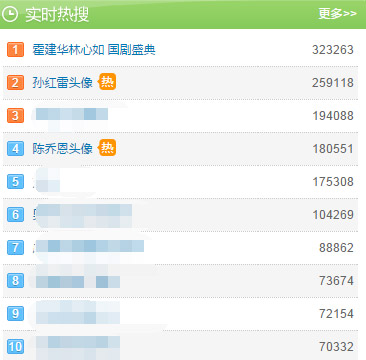Click search count 323263
This screenshot has width=366, height=360.
tap(333, 50)
